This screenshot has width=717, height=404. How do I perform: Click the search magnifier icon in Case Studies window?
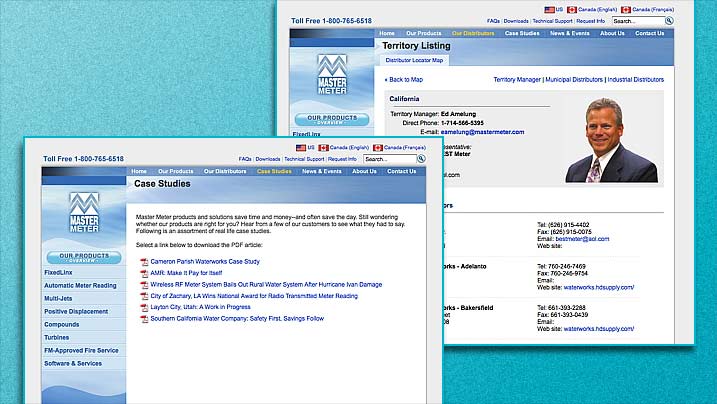pyautogui.click(x=421, y=159)
